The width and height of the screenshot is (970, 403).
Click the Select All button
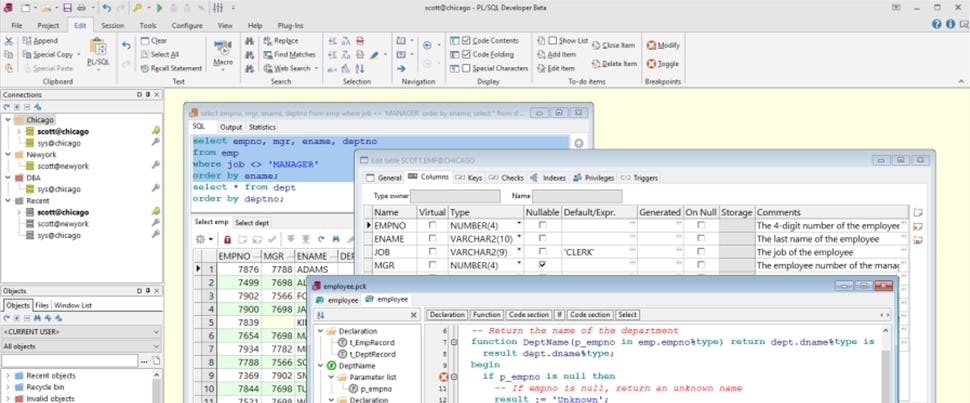click(158, 54)
